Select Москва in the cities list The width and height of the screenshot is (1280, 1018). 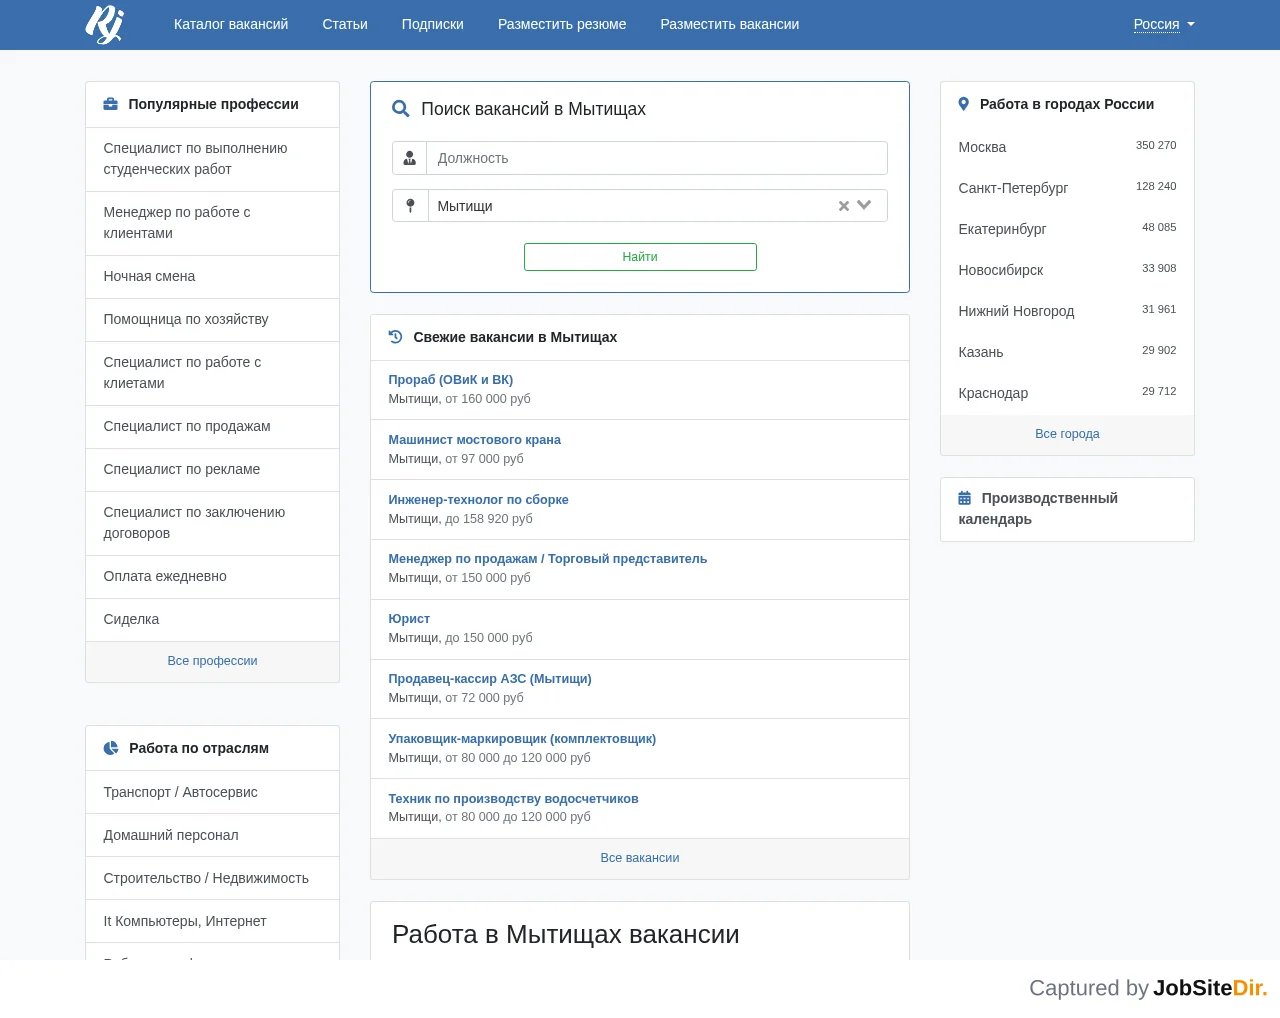[x=1067, y=147]
